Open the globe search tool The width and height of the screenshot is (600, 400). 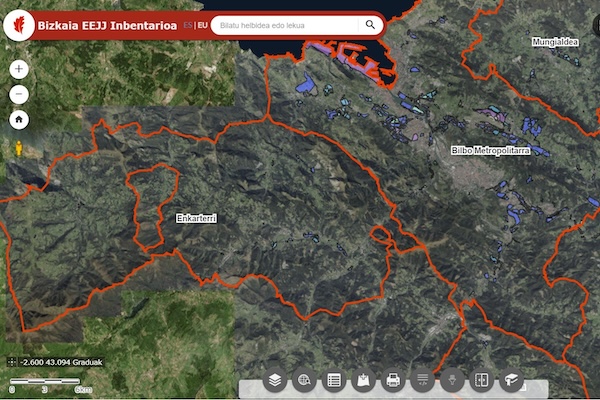(x=303, y=381)
